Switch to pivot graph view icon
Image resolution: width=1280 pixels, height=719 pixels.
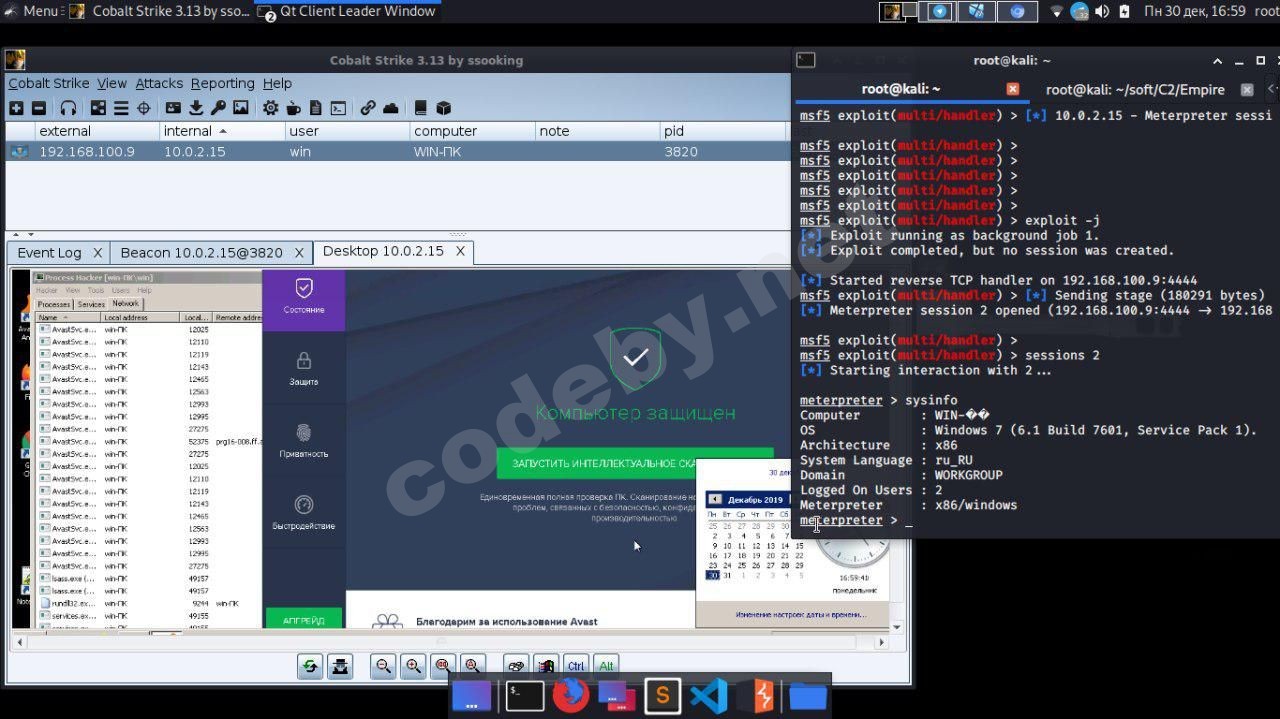click(x=98, y=108)
